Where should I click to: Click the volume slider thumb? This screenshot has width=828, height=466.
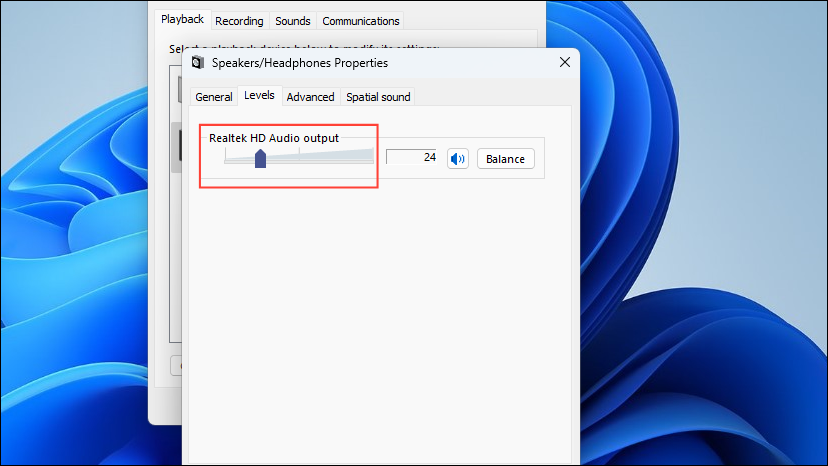coord(260,159)
